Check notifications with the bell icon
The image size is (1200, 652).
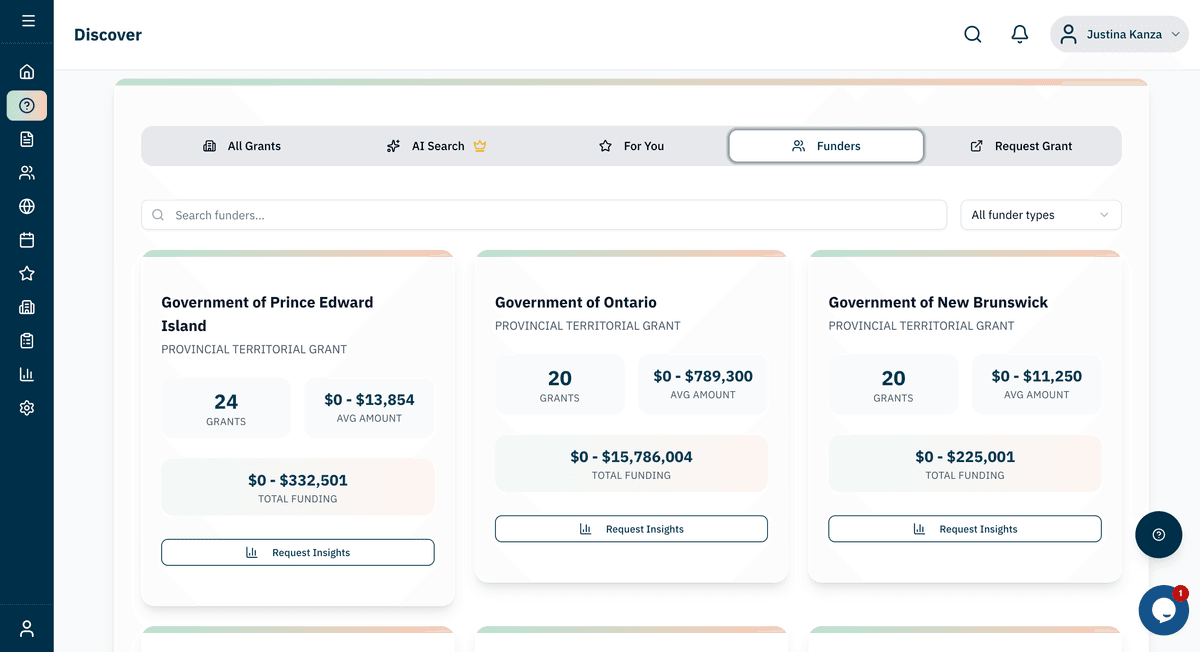pyautogui.click(x=1019, y=33)
